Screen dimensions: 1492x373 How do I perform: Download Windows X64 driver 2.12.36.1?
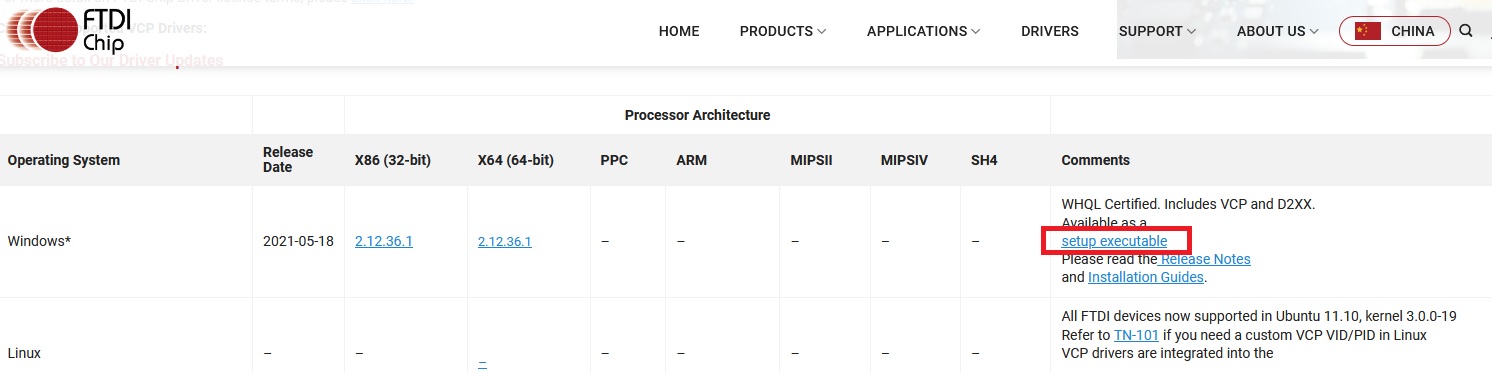[x=505, y=241]
